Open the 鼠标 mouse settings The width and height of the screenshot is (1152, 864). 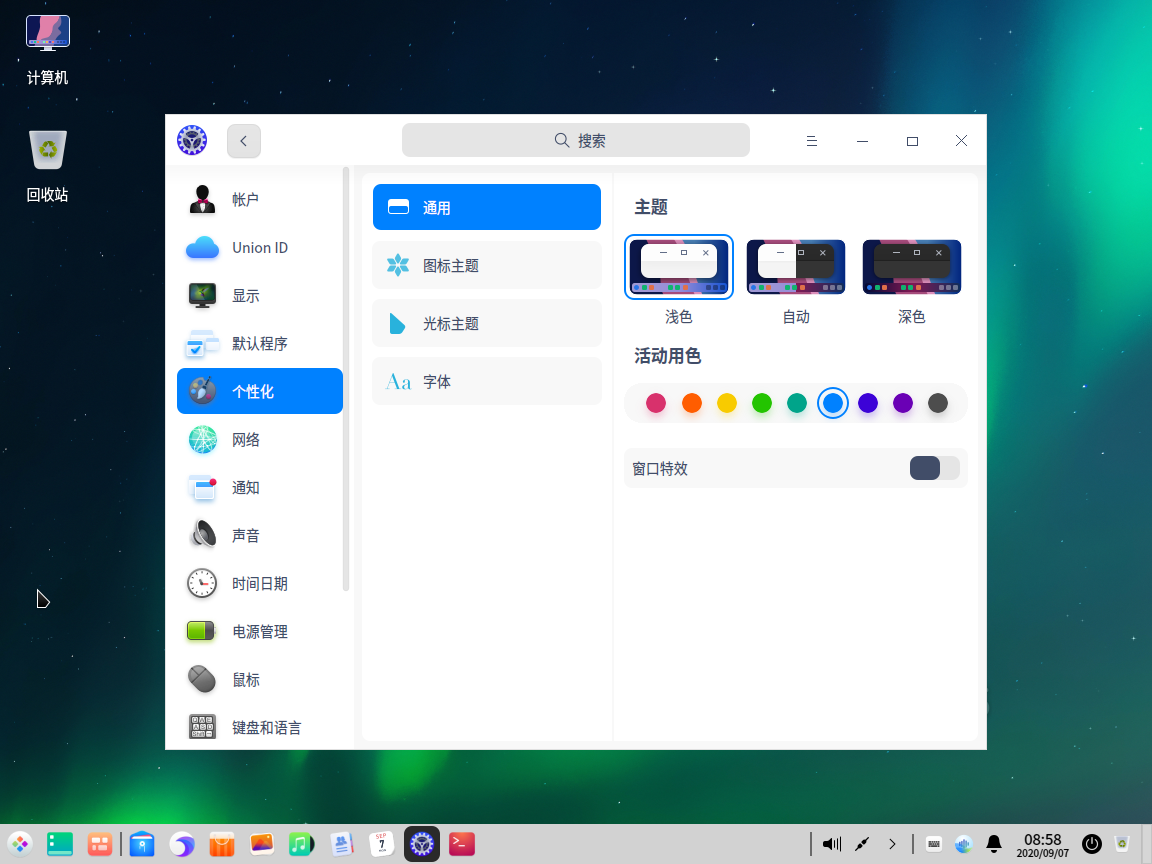coord(259,680)
